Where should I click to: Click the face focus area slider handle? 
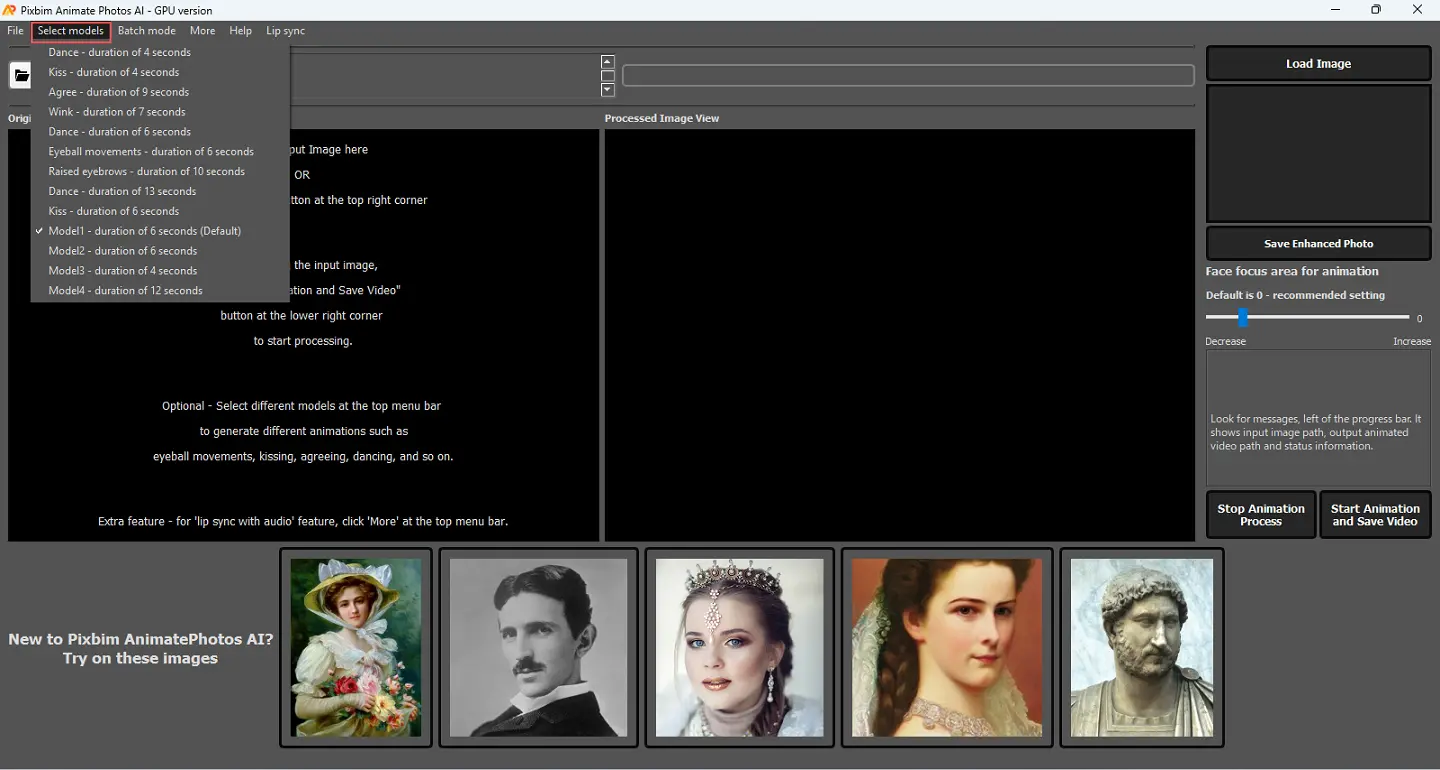[x=1242, y=318]
